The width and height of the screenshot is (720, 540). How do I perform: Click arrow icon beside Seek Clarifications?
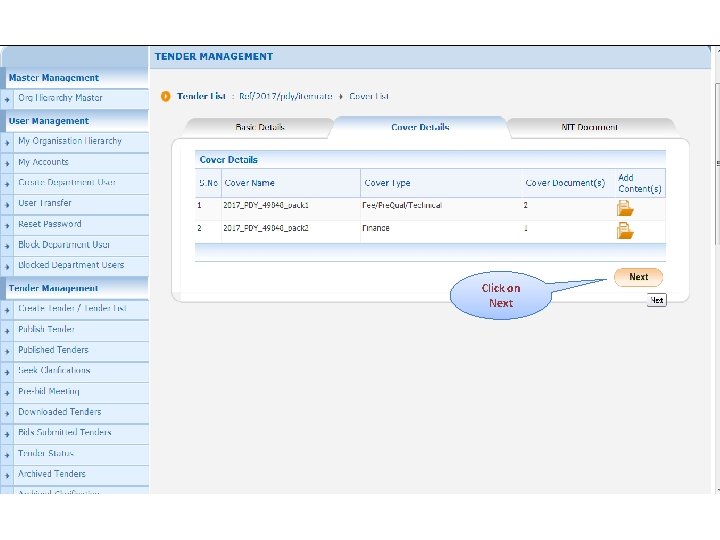(x=7, y=372)
